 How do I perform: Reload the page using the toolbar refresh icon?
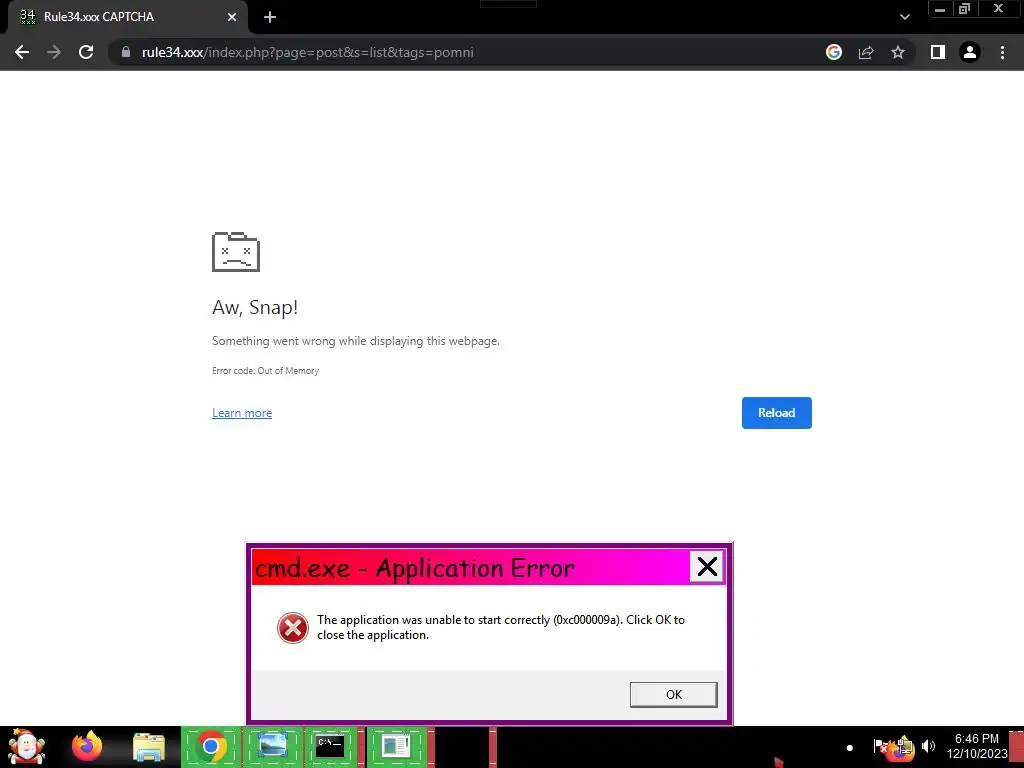tap(86, 52)
